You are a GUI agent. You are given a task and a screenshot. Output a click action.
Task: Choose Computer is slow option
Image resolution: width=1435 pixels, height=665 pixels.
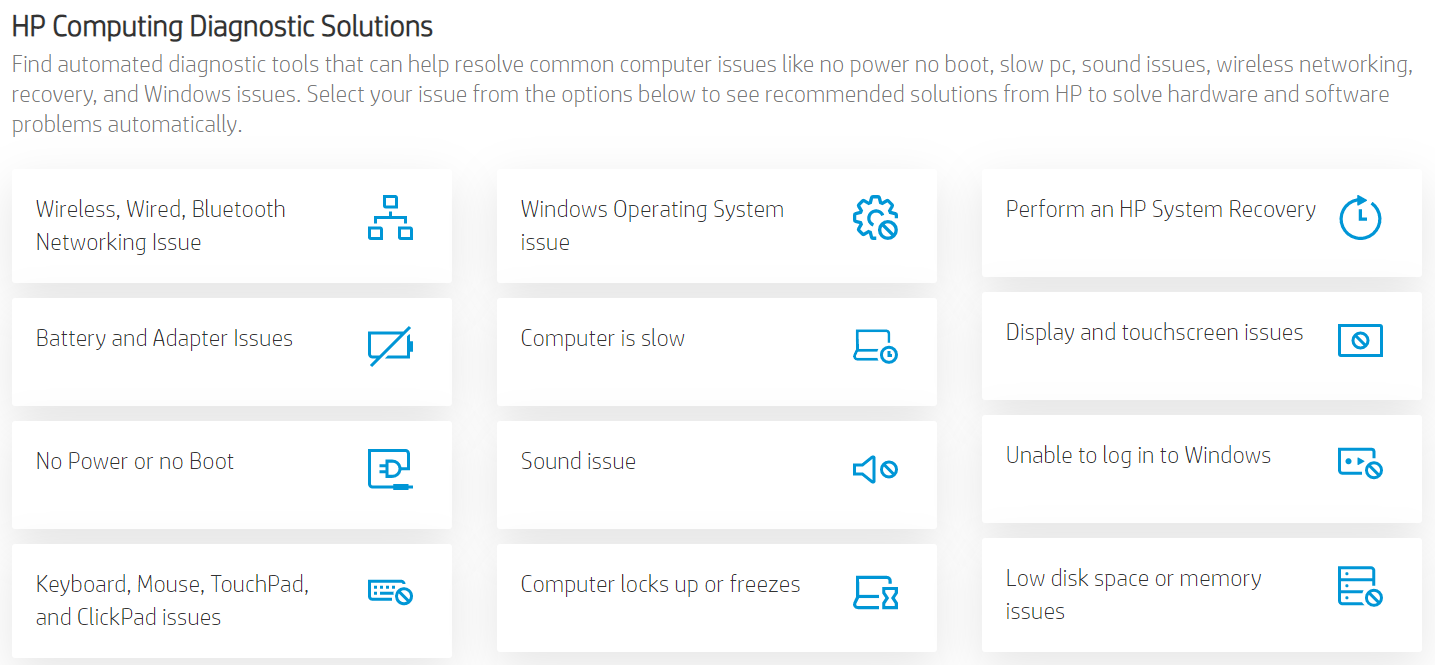point(602,338)
